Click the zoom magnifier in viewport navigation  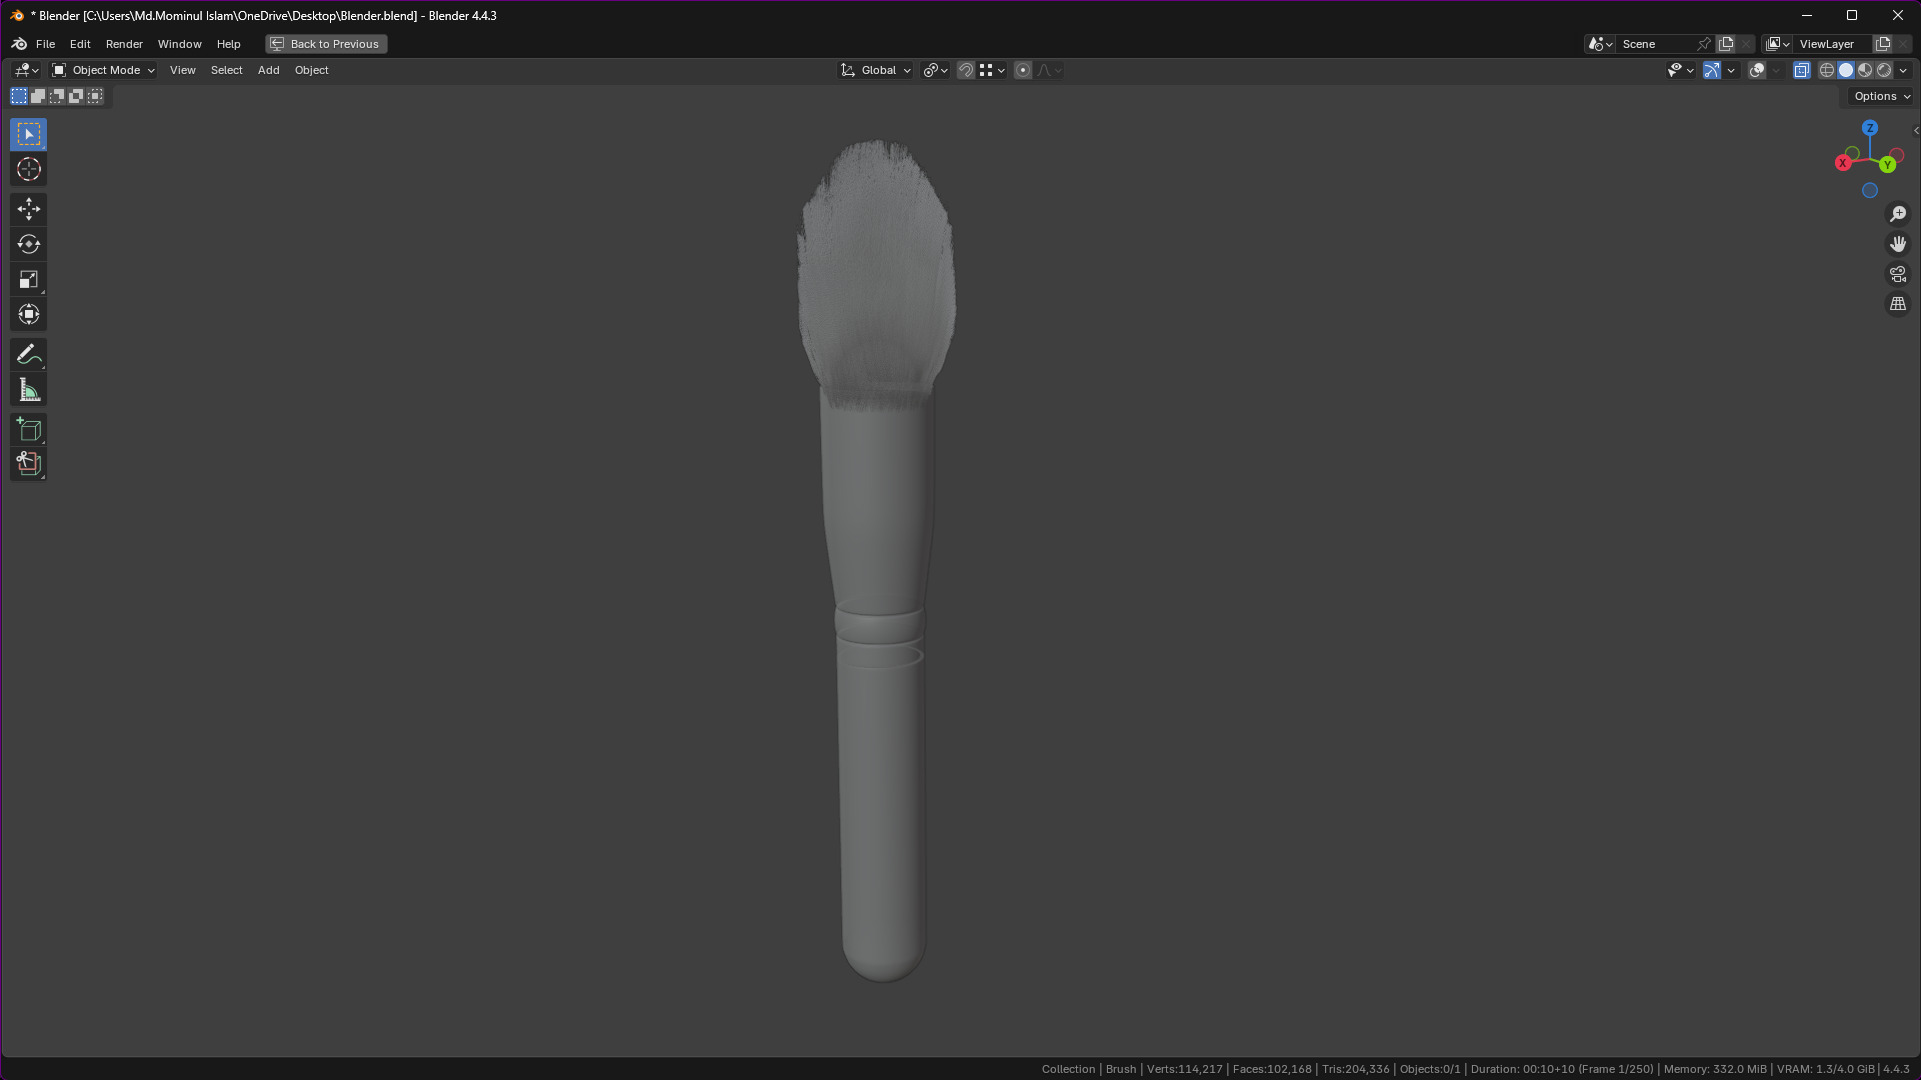(x=1897, y=214)
